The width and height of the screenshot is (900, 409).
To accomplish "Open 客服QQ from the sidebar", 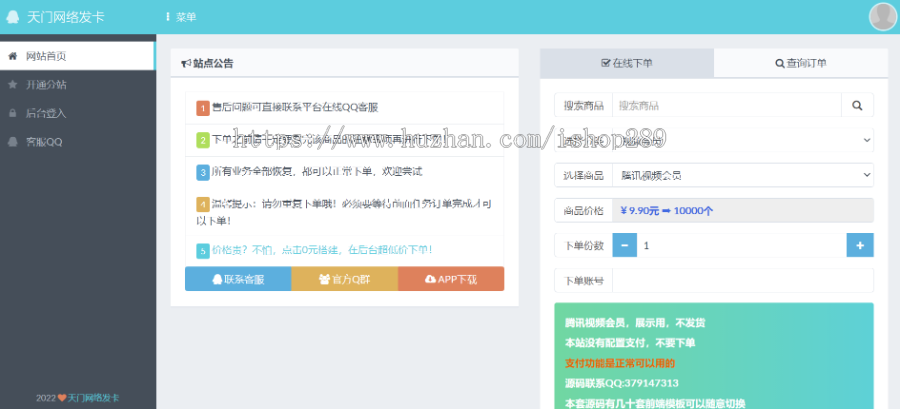I will coord(44,142).
